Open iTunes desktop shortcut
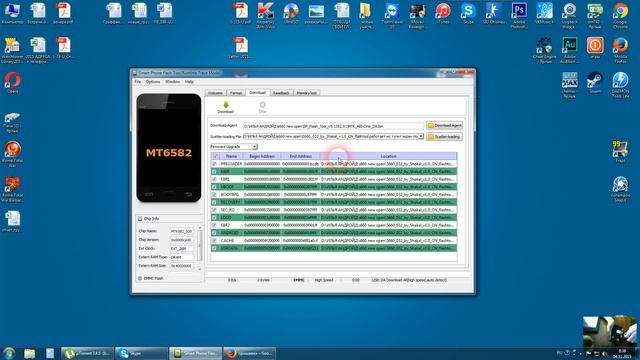Image resolution: width=640 pixels, height=360 pixels. (443, 13)
